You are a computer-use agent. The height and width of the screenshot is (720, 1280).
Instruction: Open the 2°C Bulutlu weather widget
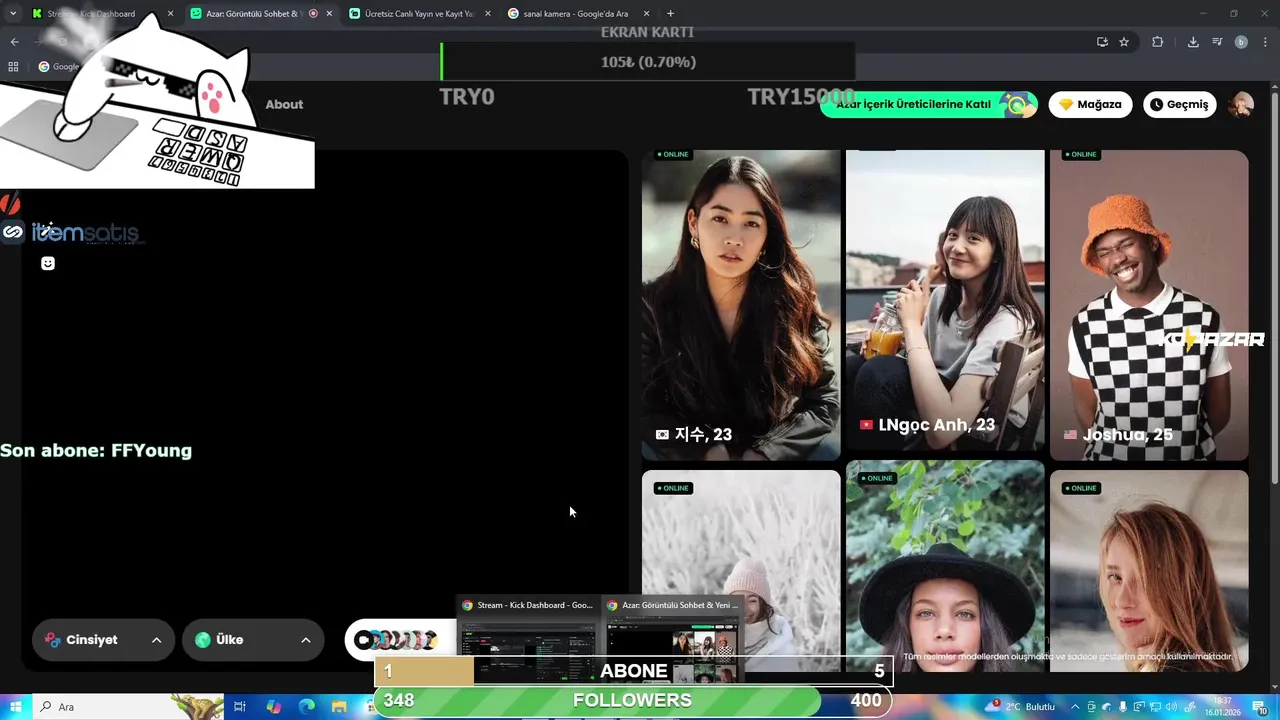1022,707
